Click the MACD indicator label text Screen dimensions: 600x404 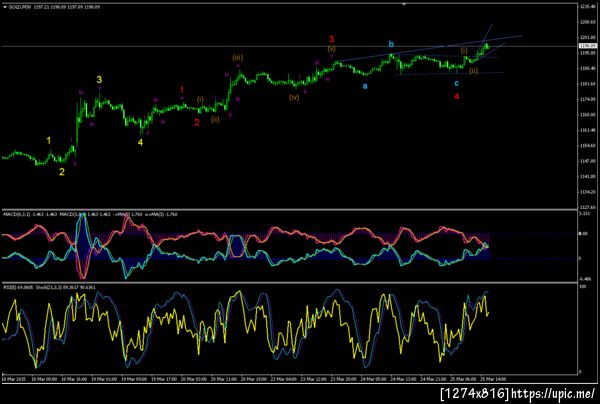[x=90, y=215]
